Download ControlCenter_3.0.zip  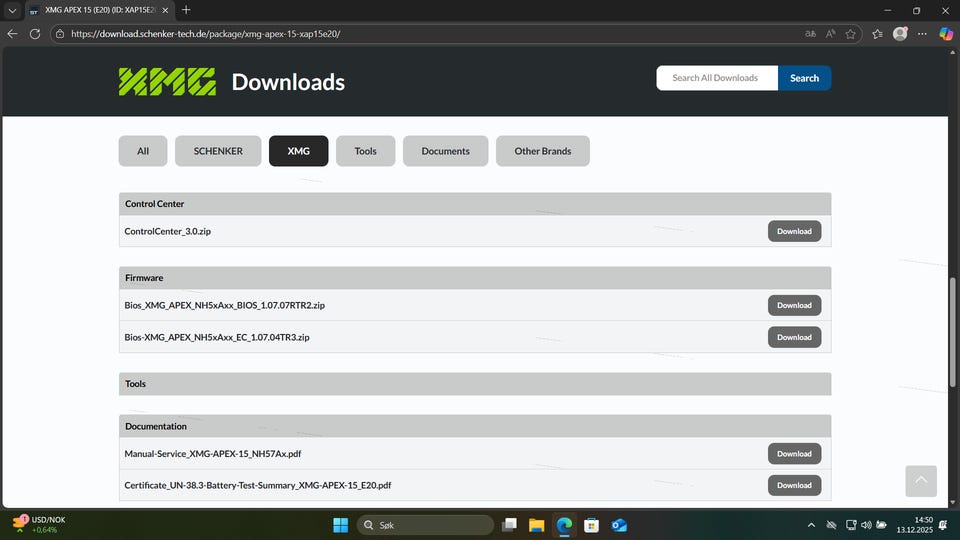coord(794,231)
